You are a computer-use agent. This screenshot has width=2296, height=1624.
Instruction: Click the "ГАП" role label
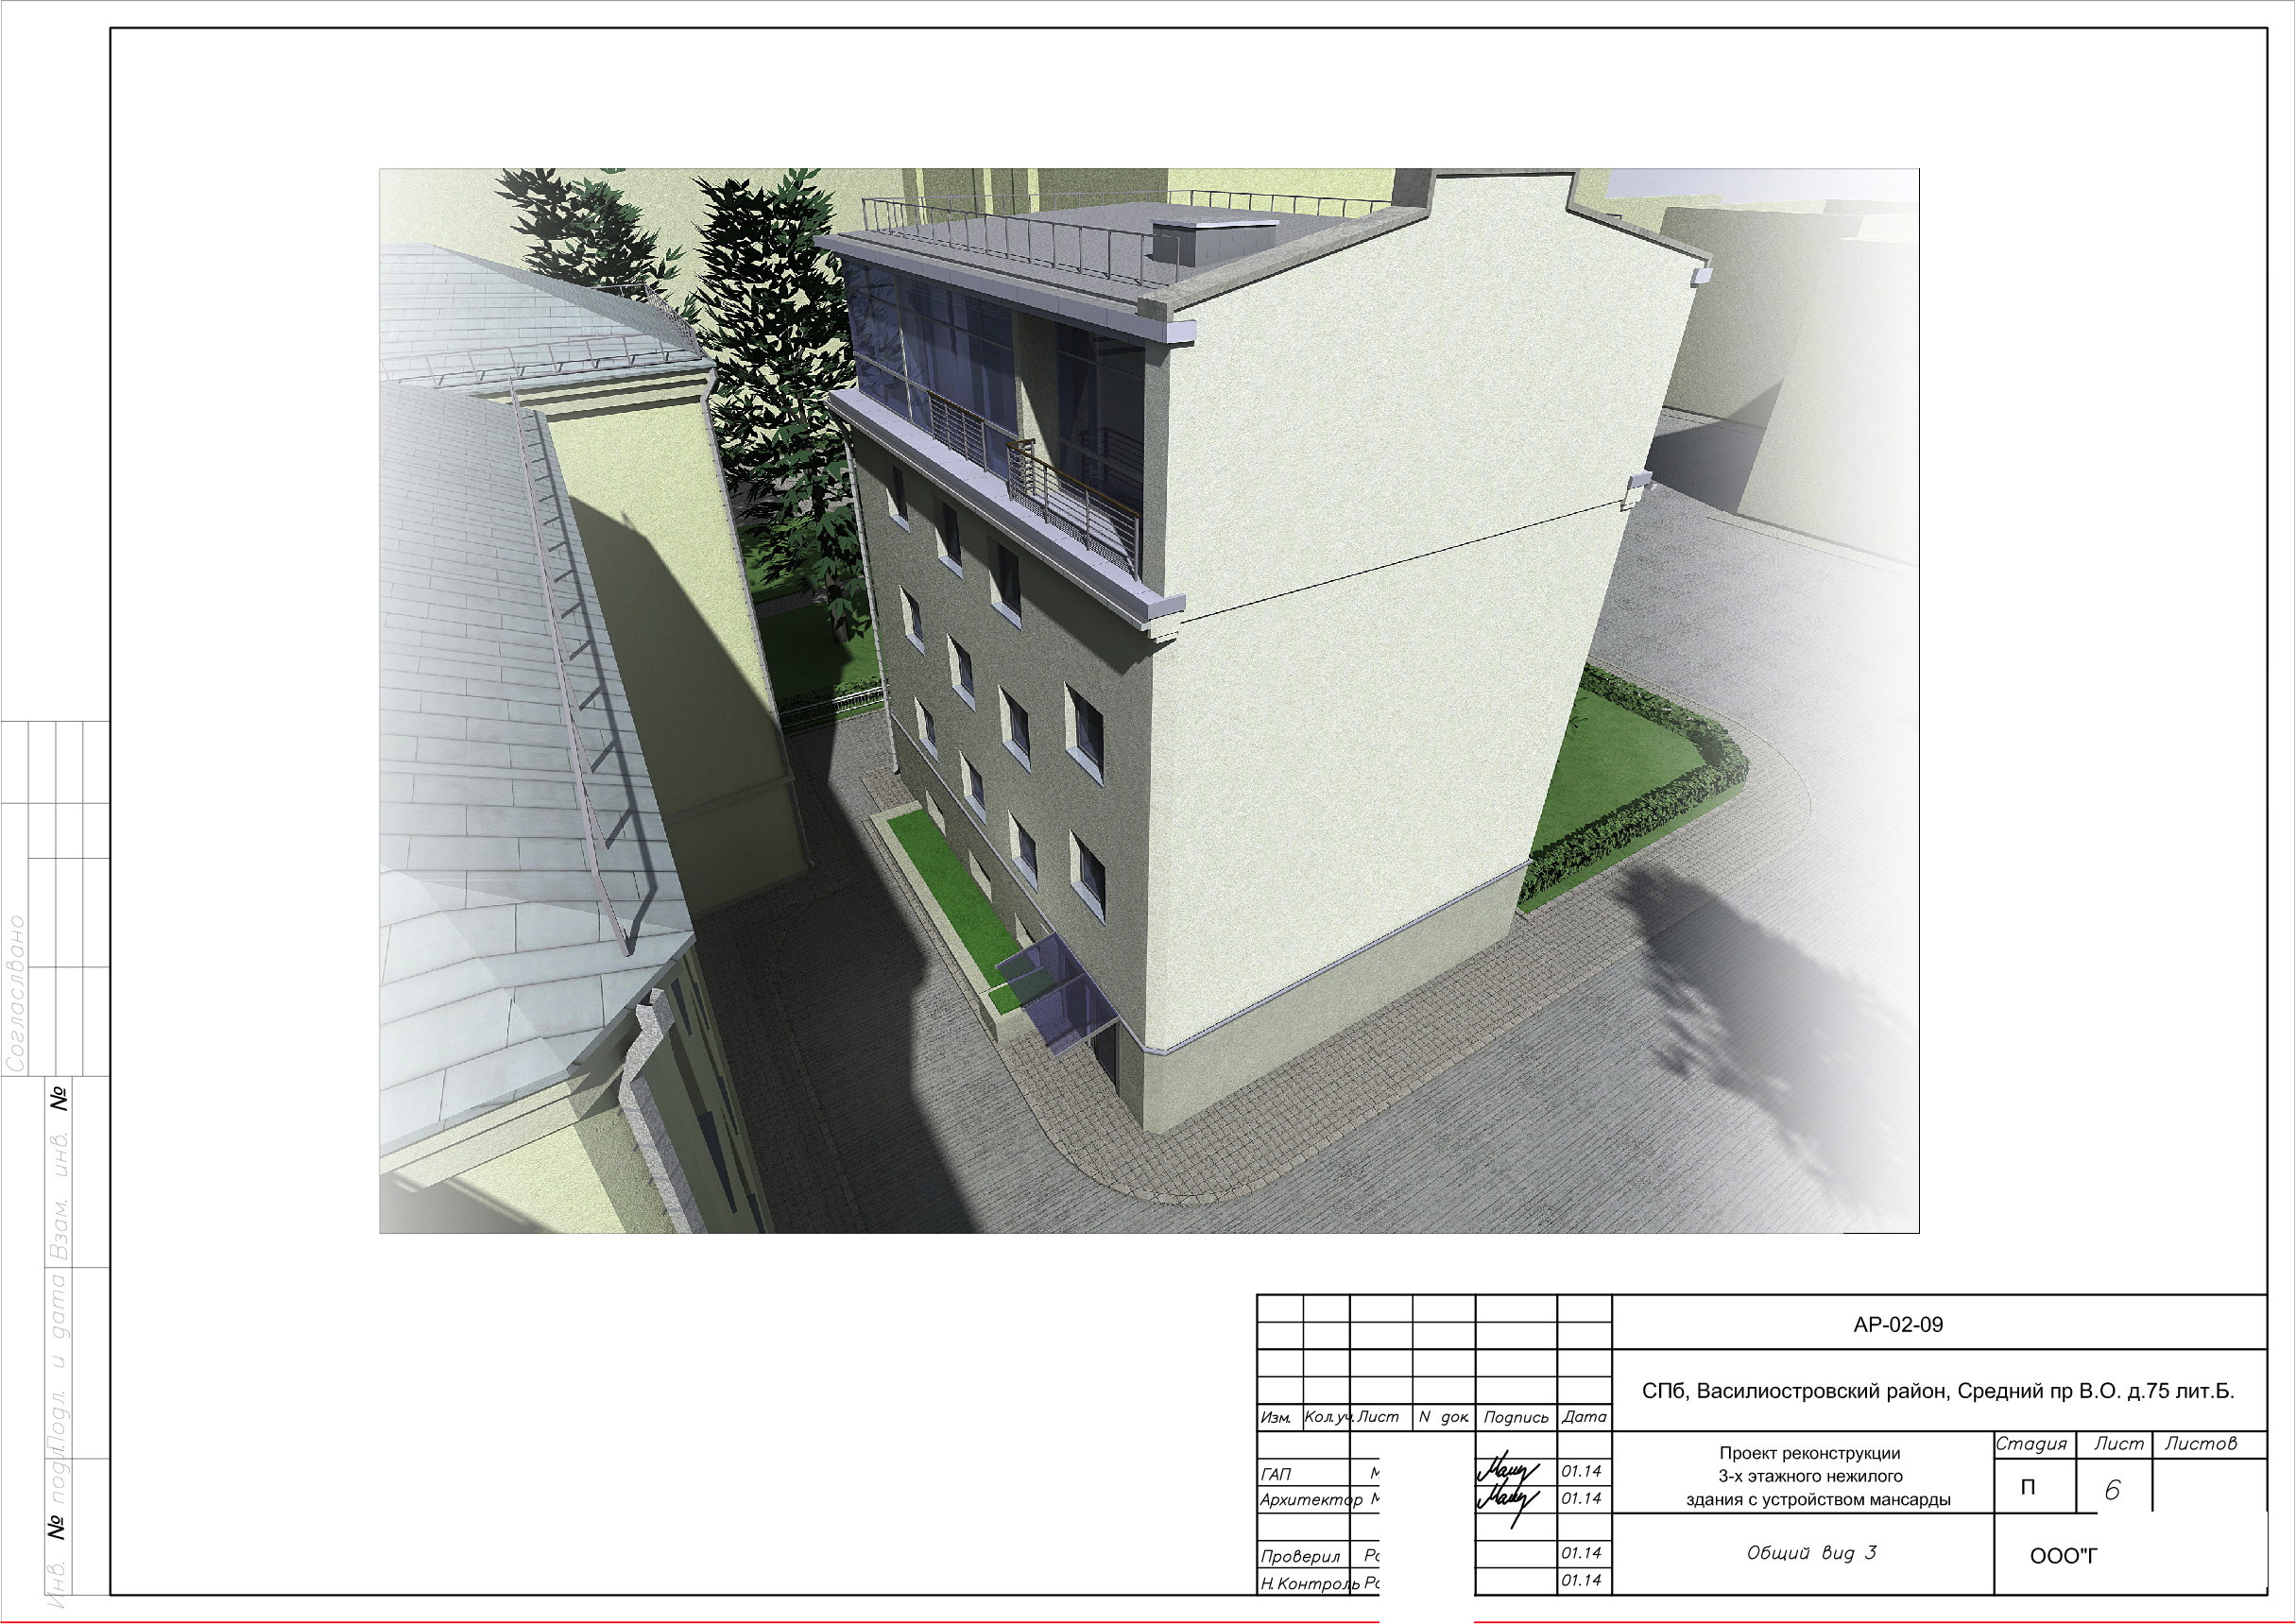tap(1276, 1474)
